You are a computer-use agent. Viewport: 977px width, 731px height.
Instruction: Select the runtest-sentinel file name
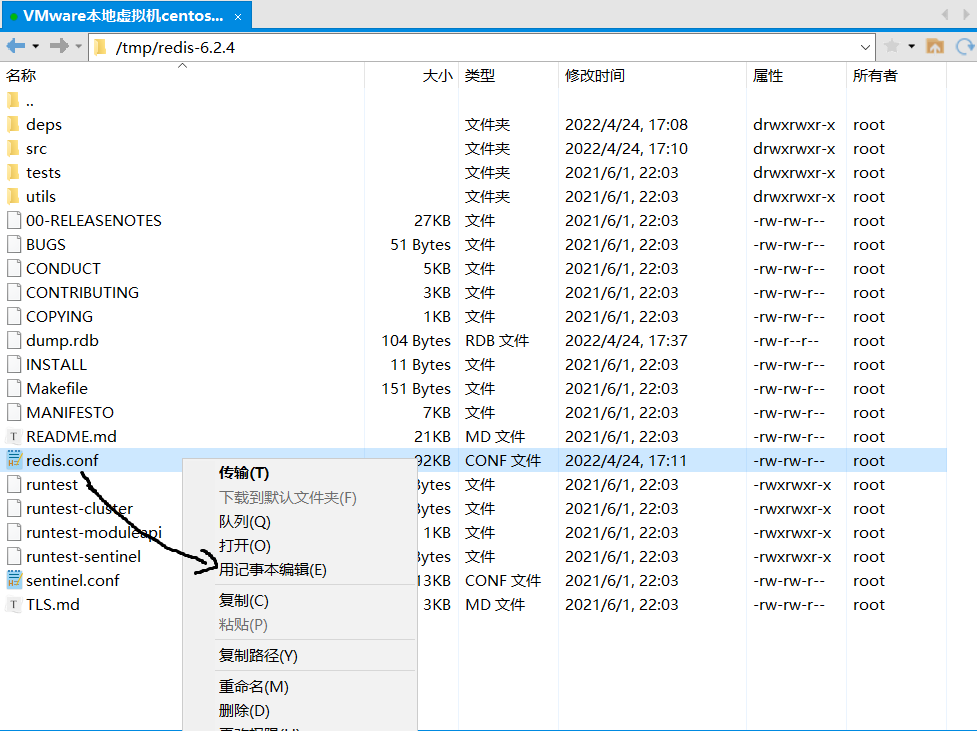tap(83, 557)
